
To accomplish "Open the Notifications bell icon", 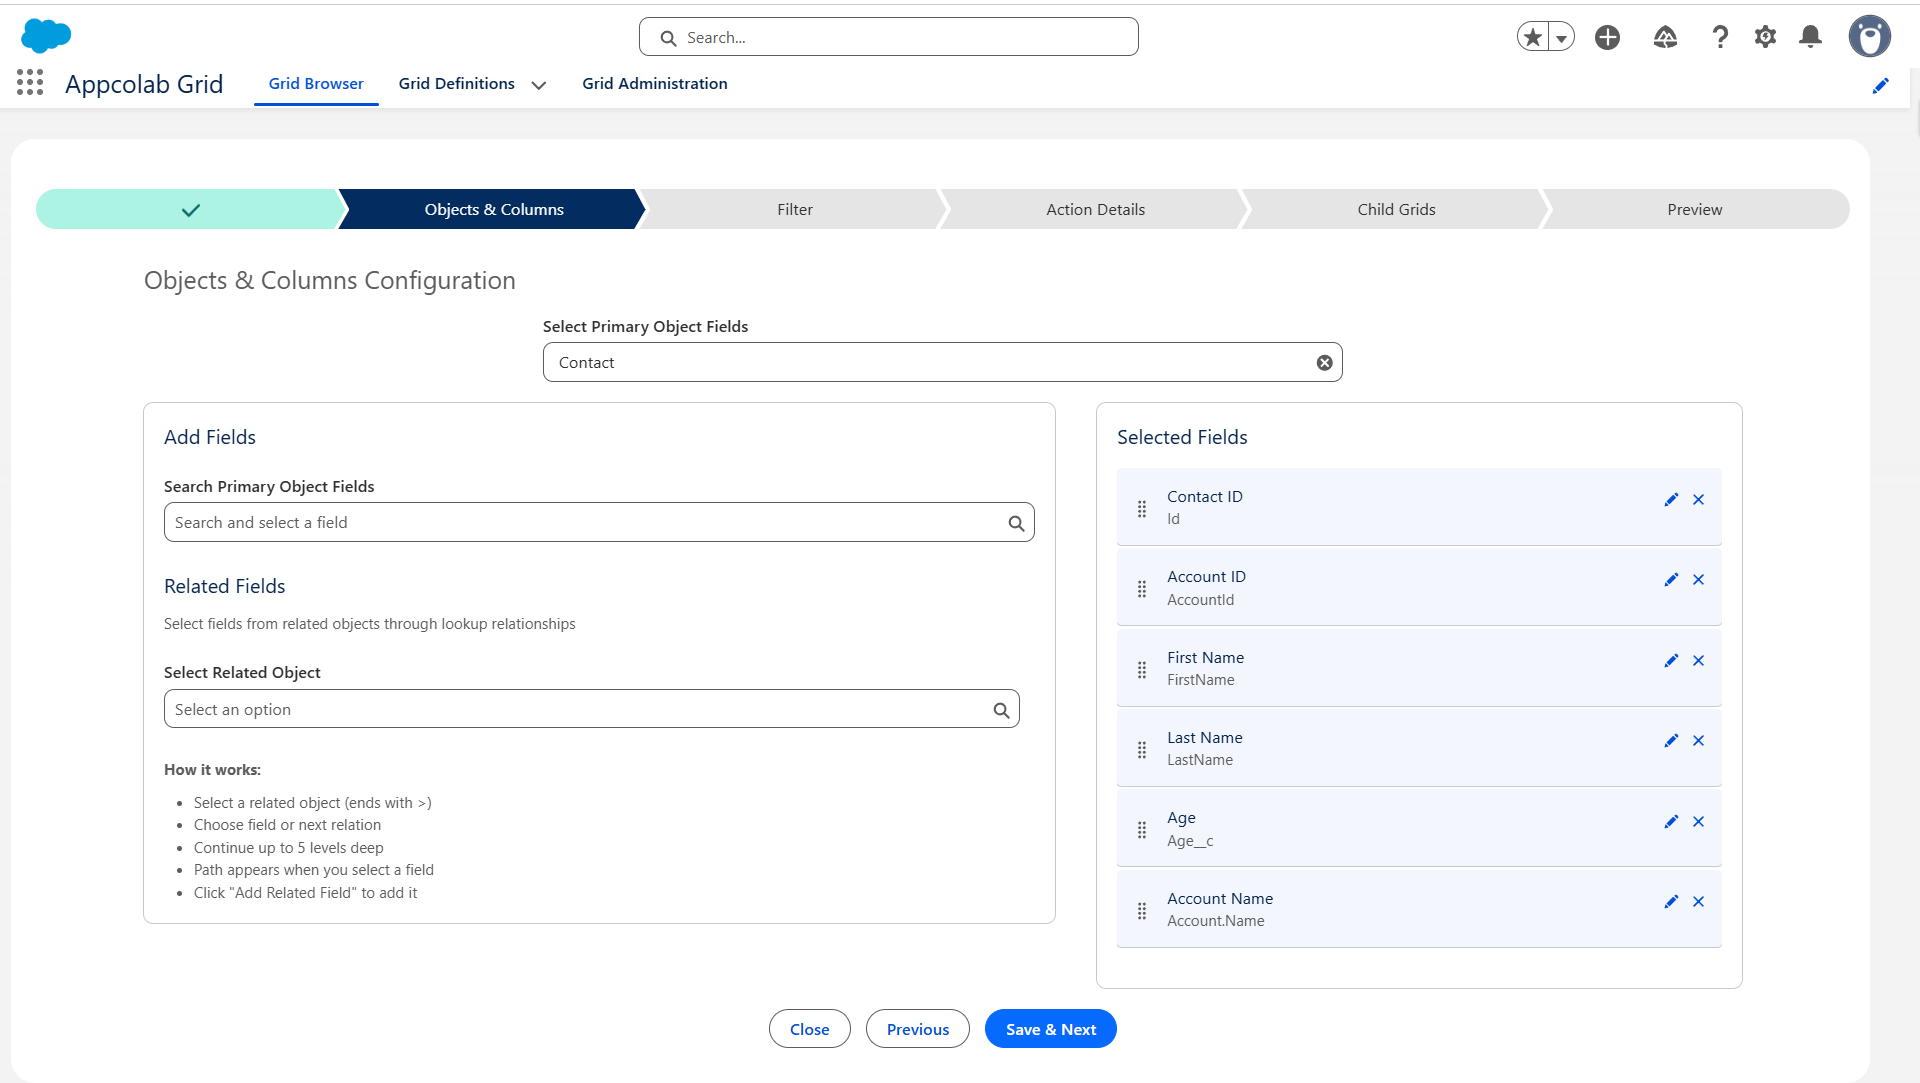I will click(x=1811, y=37).
